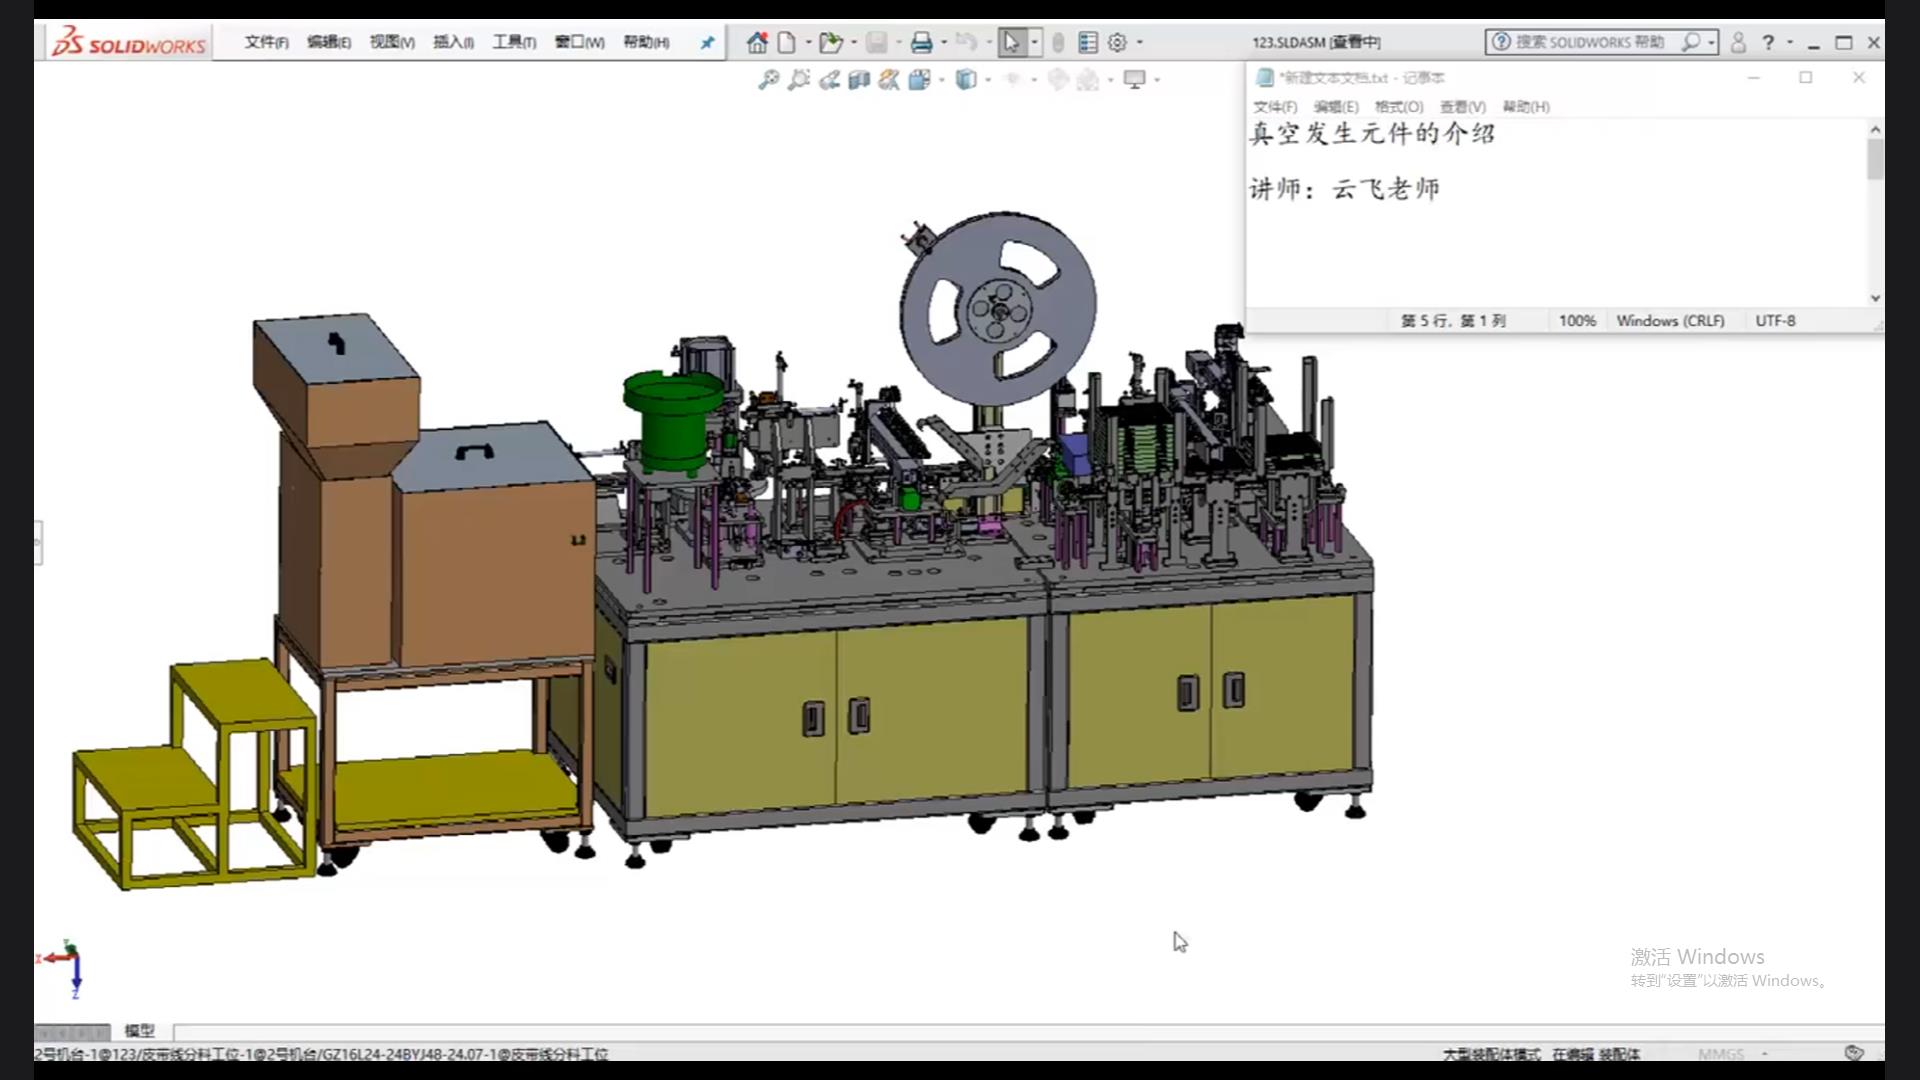Expand the Open file dropdown arrow
The image size is (1920, 1080).
click(x=853, y=43)
